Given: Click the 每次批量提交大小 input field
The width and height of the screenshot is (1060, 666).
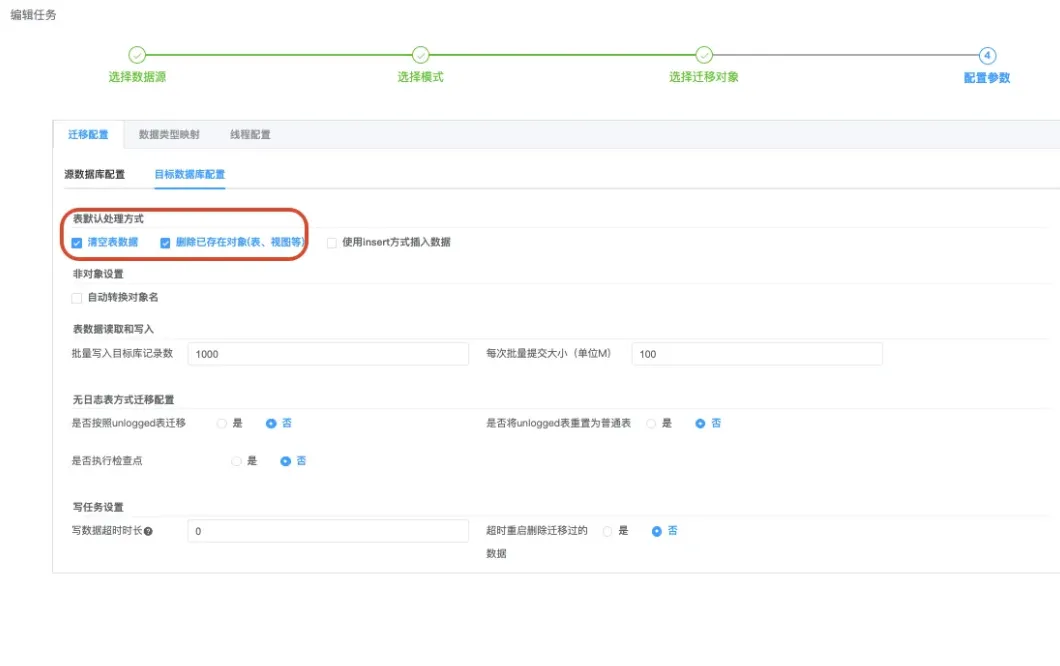Looking at the screenshot, I should click(x=756, y=354).
